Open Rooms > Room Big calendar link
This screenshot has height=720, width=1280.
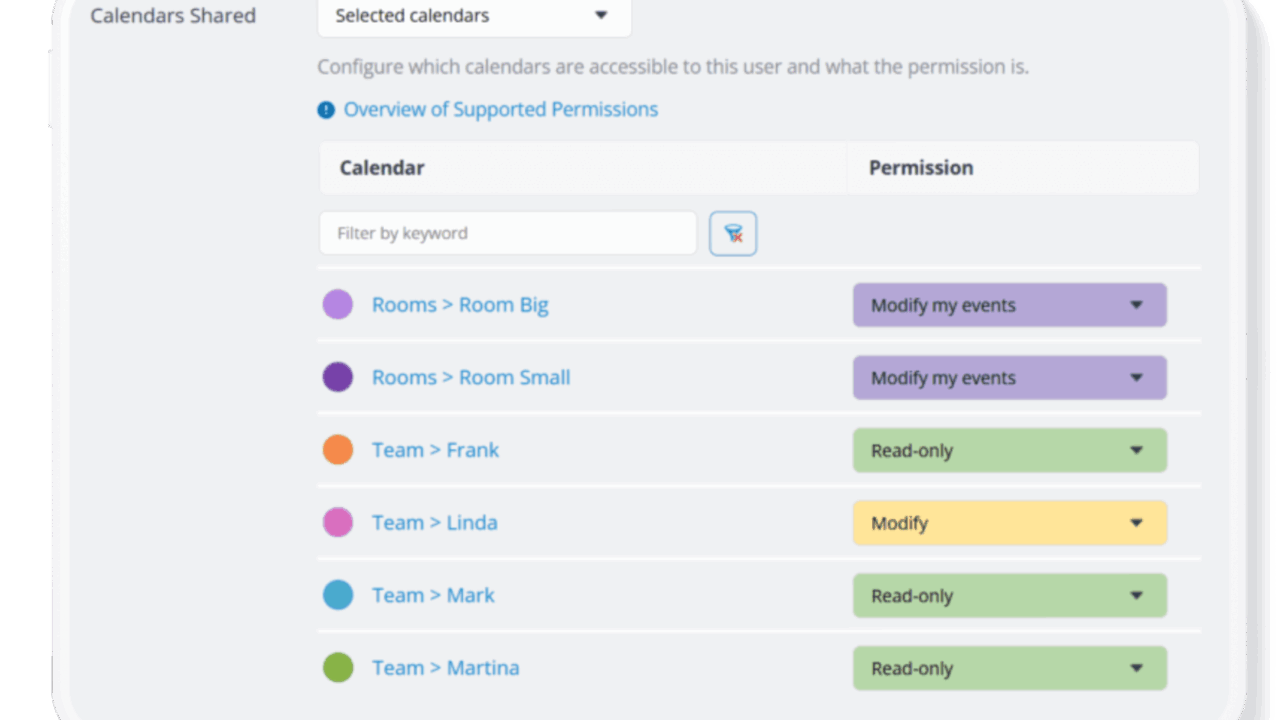460,305
